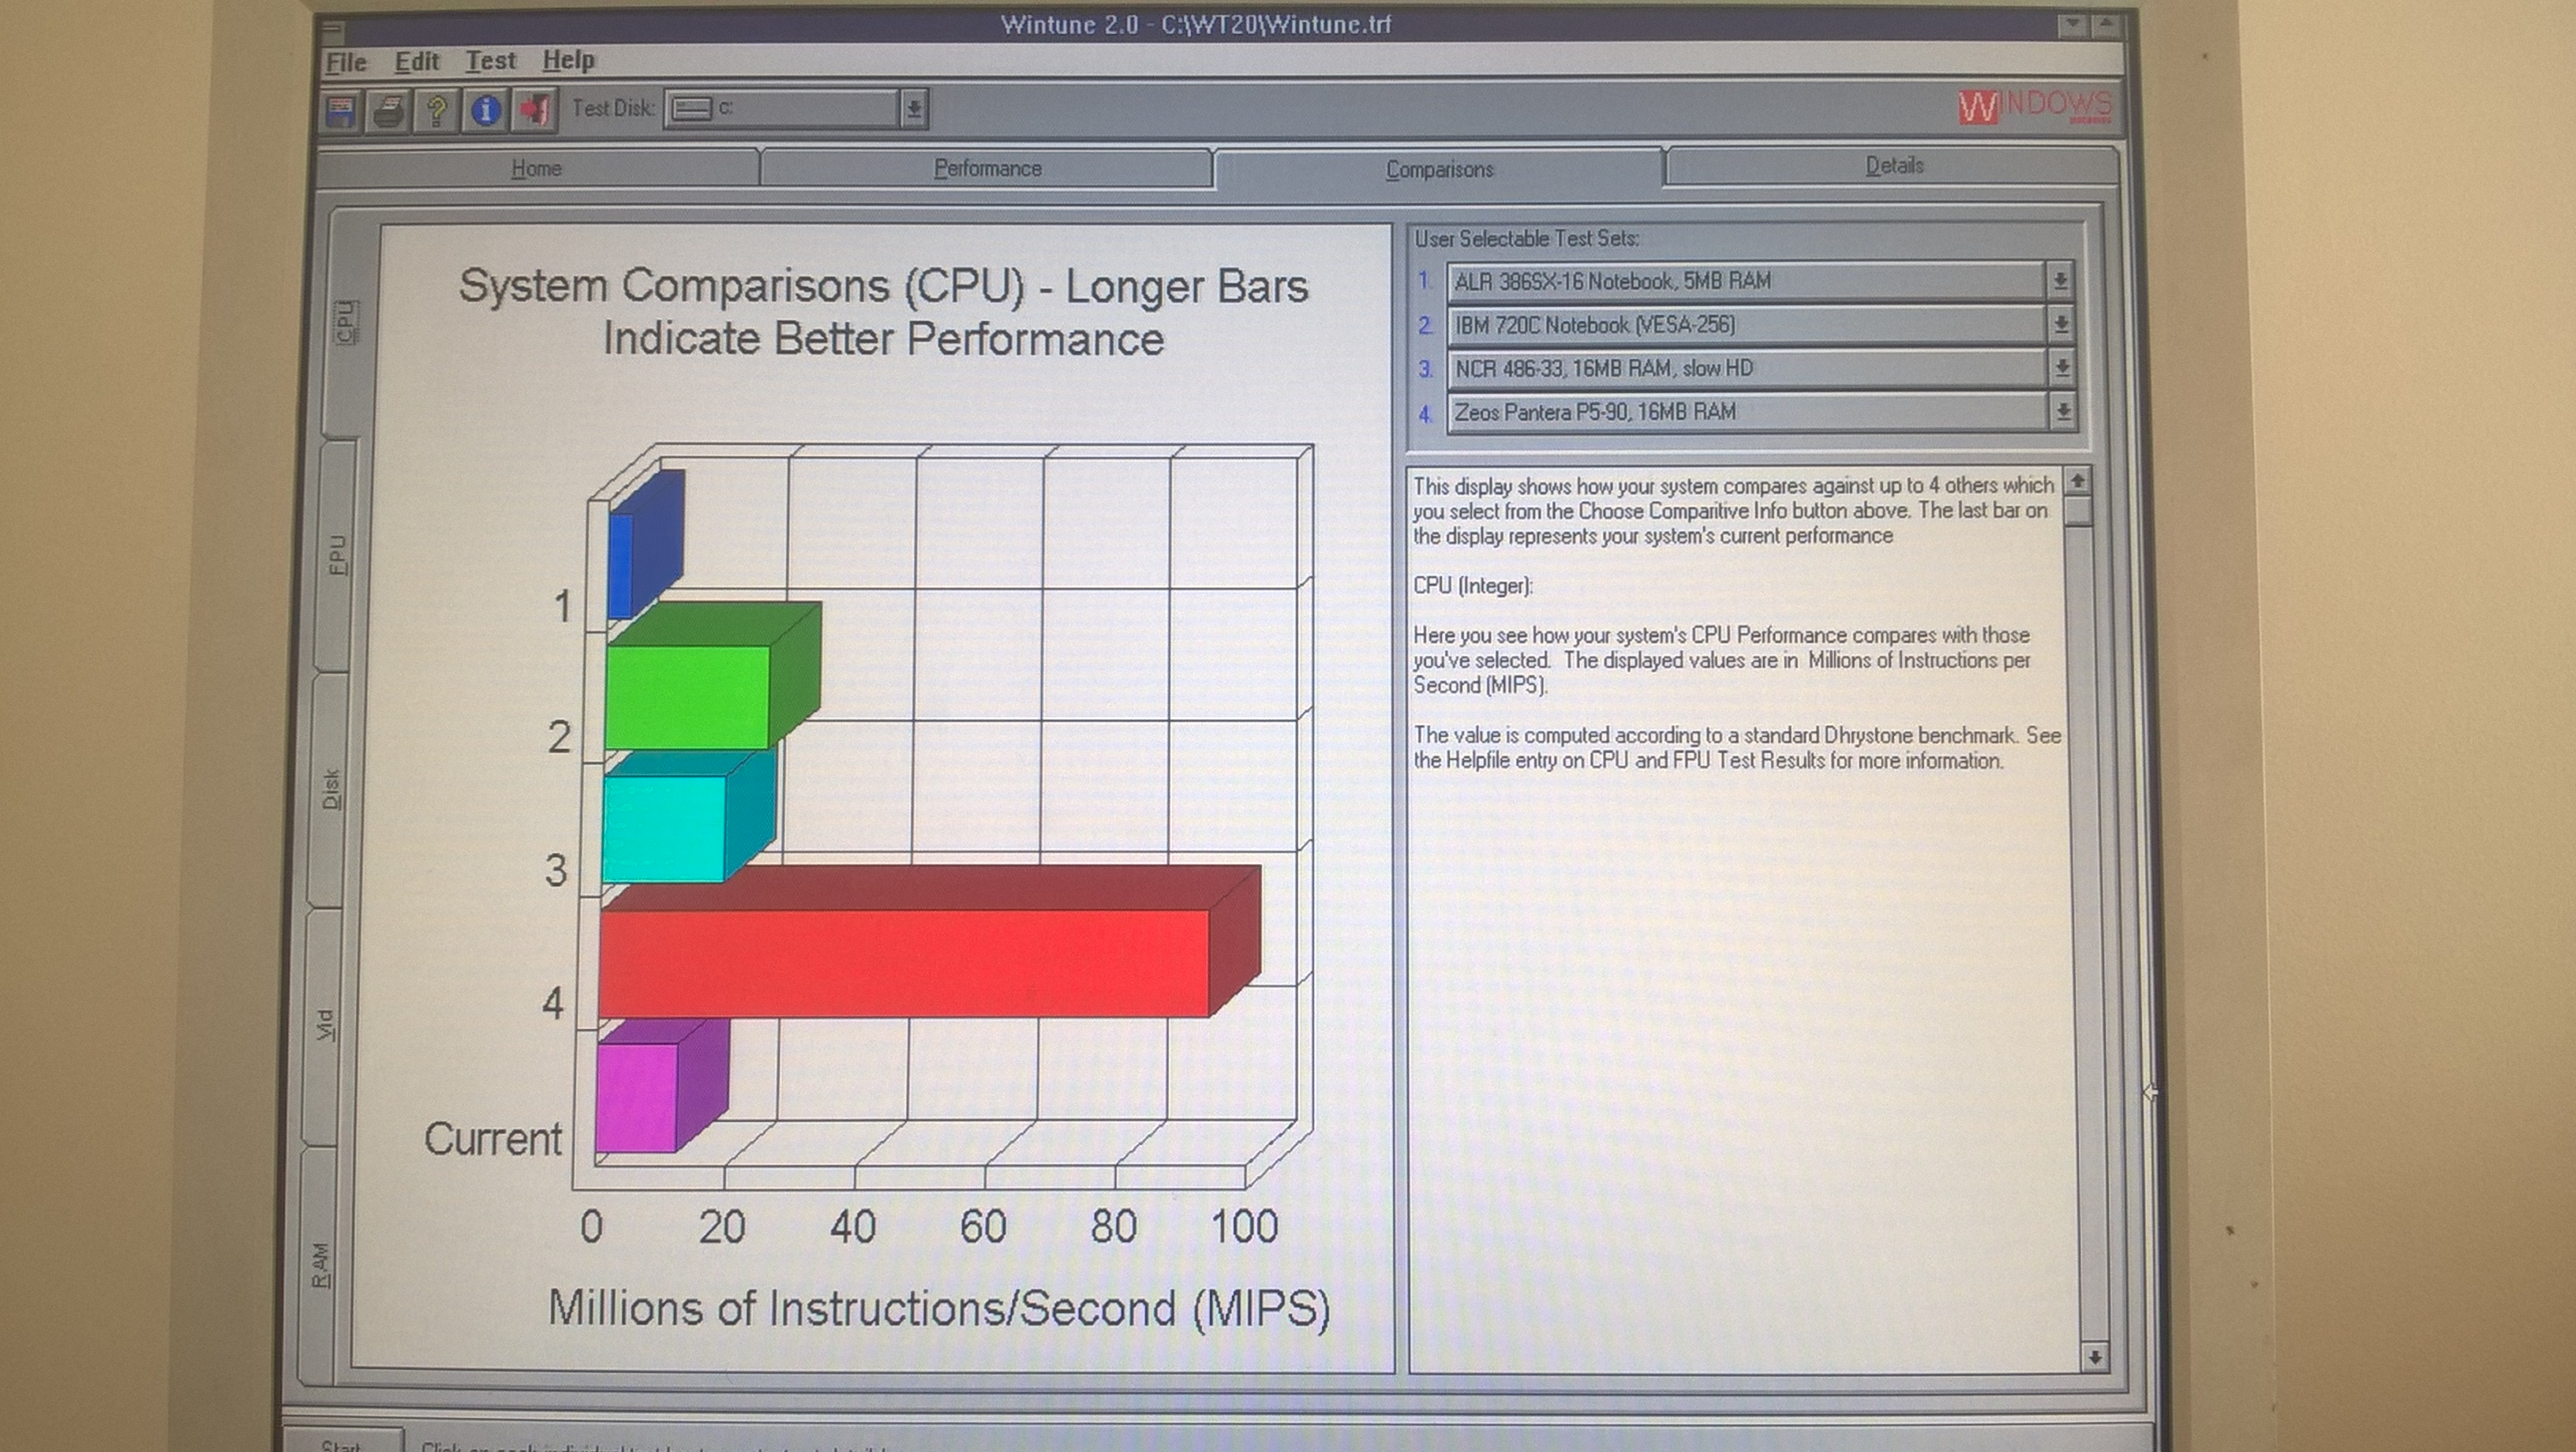This screenshot has height=1452, width=2576.
Task: Click the green bar for system 2
Action: click(712, 676)
